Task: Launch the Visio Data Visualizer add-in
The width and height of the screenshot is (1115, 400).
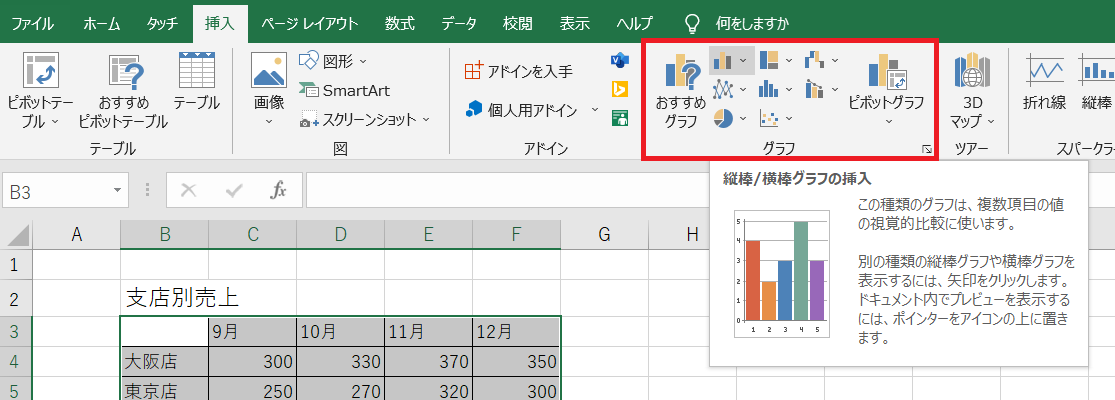Action: (620, 61)
